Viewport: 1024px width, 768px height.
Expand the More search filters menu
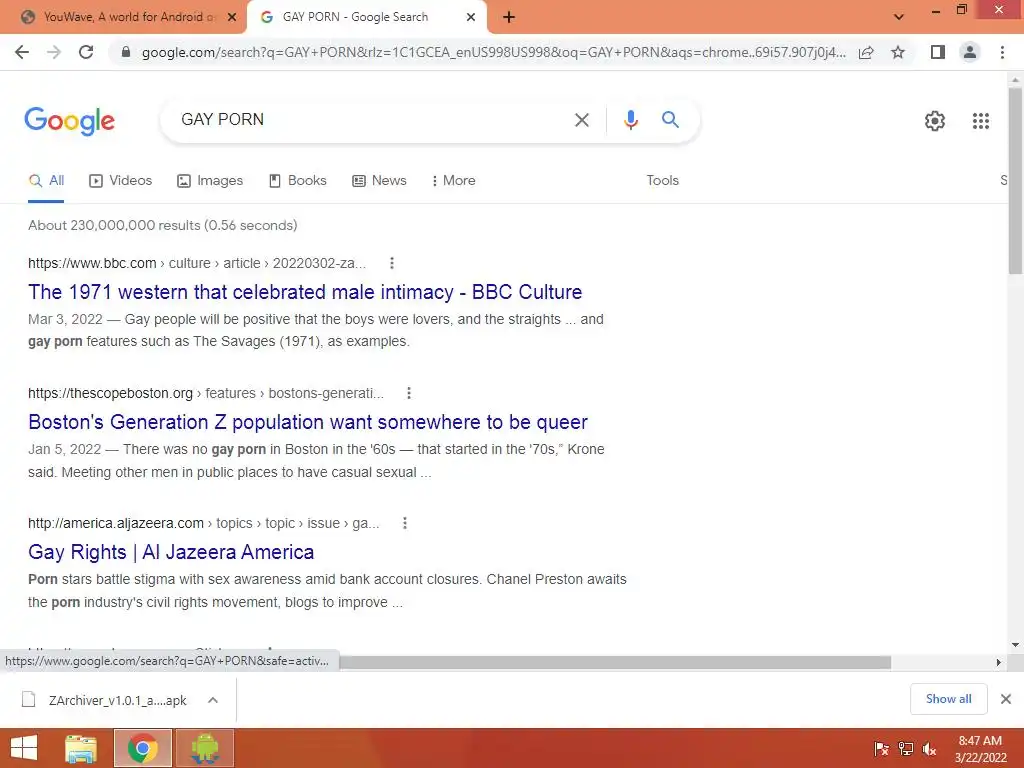[453, 181]
